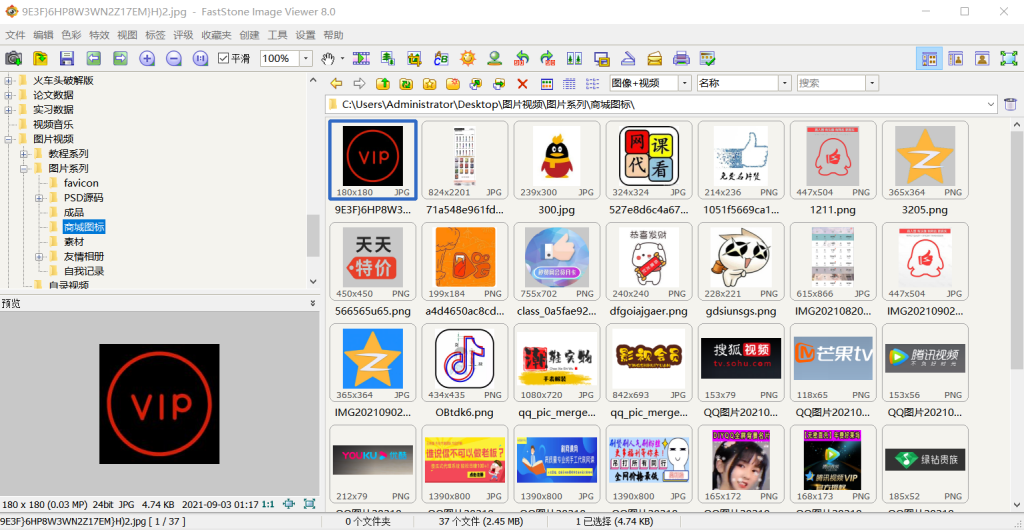Go up one folder level

(383, 84)
